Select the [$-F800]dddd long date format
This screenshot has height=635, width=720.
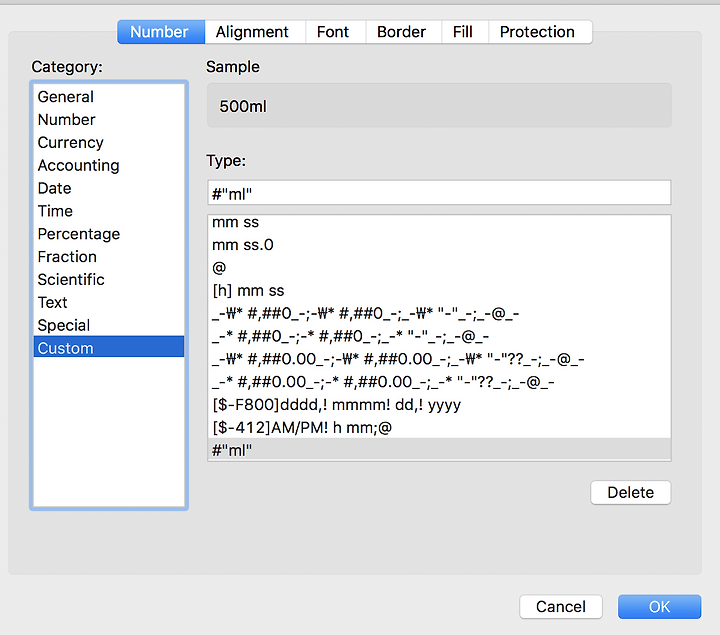pyautogui.click(x=439, y=405)
